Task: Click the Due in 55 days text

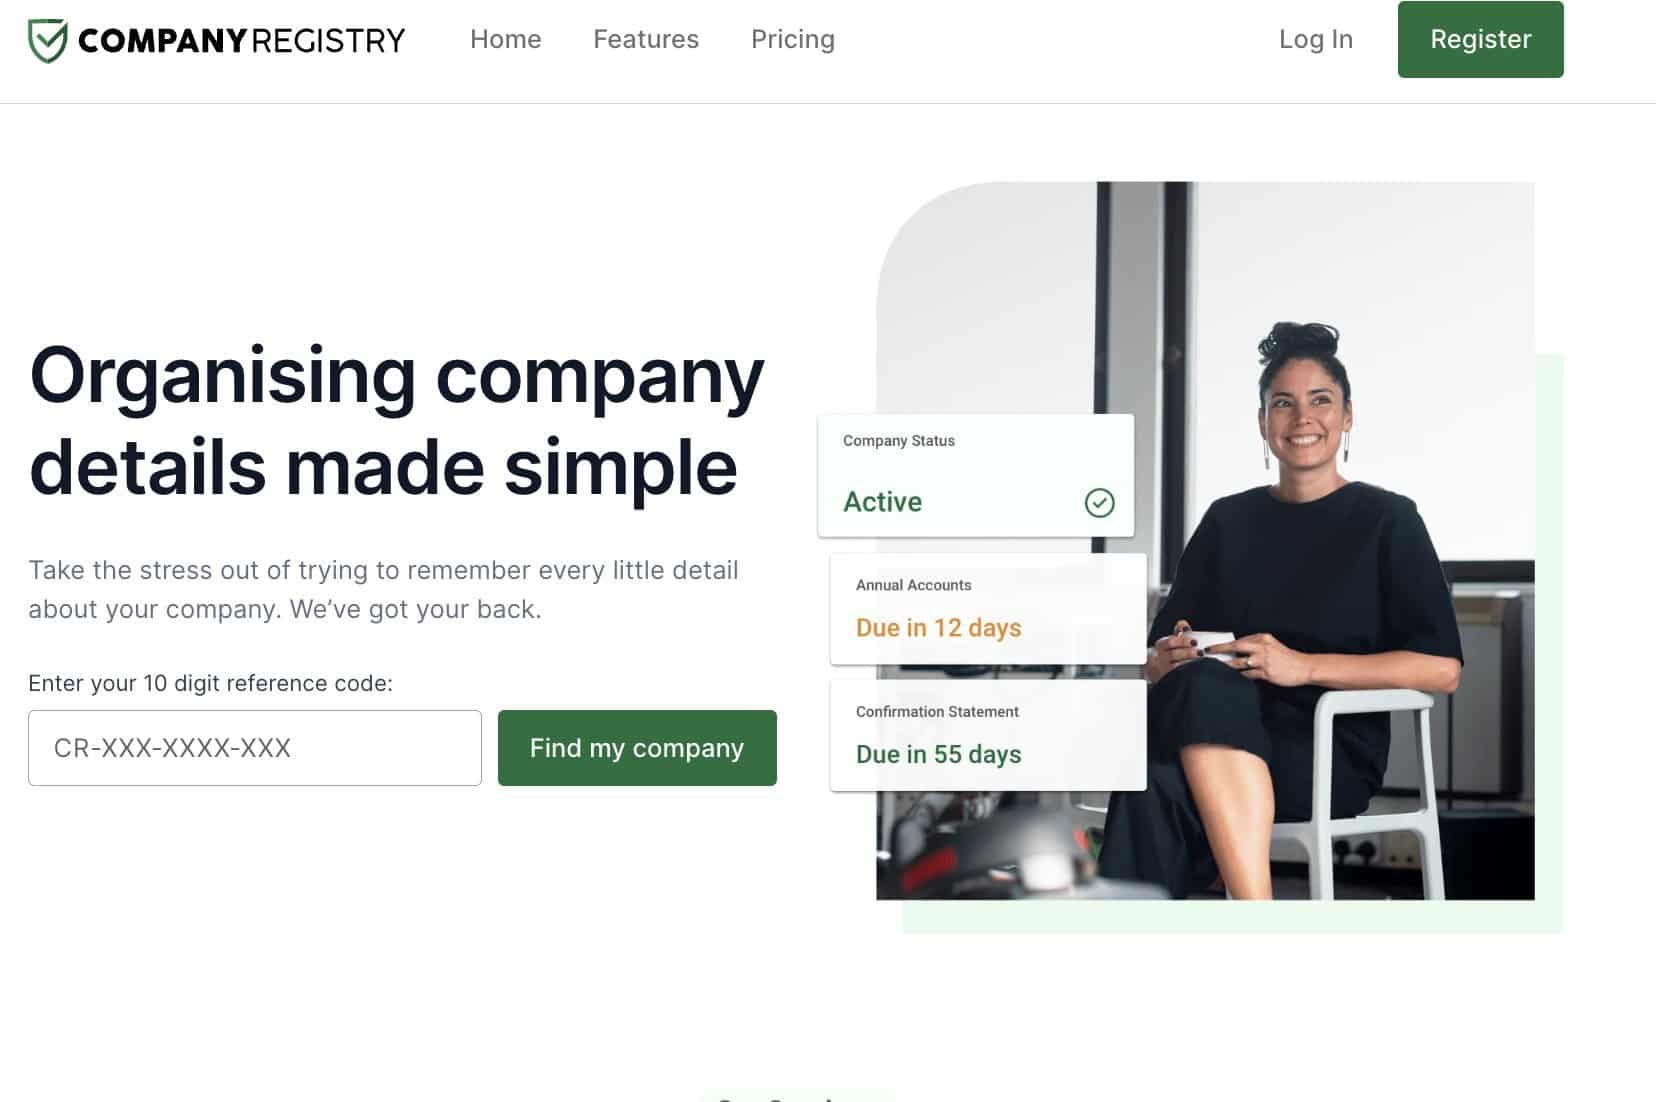Action: click(x=938, y=754)
